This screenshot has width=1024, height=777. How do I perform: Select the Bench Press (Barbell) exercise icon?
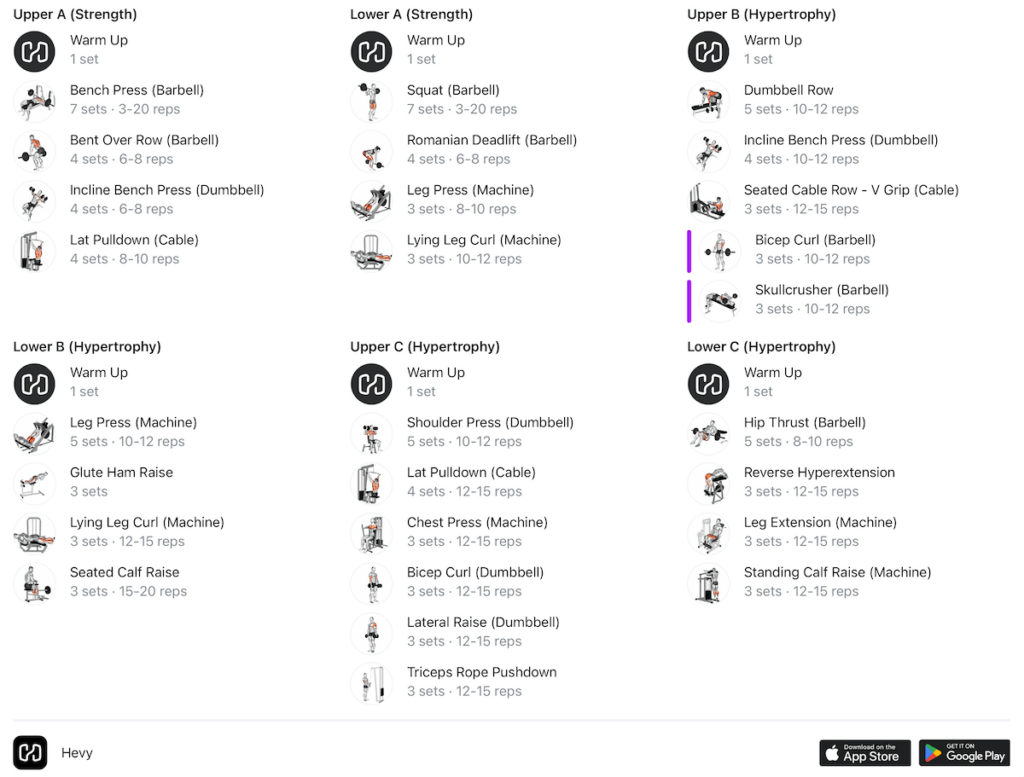[x=34, y=101]
